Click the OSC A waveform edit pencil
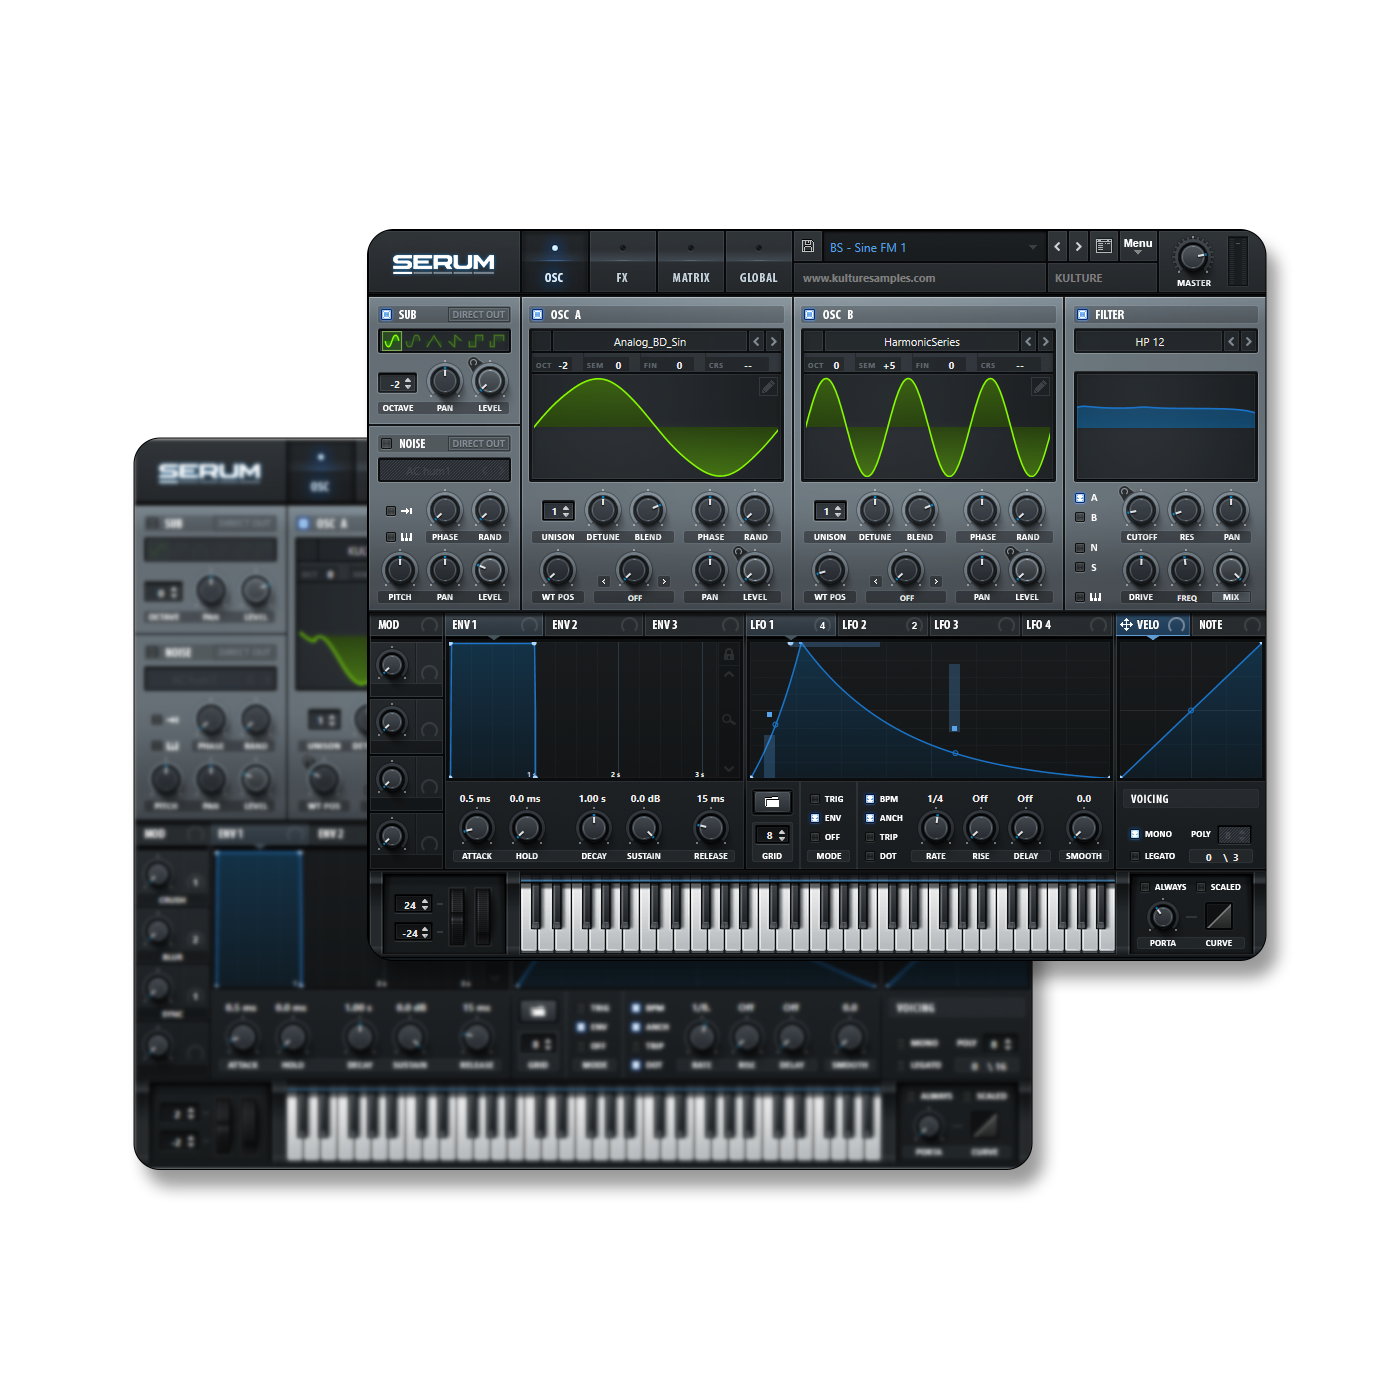1400x1400 pixels. point(767,387)
